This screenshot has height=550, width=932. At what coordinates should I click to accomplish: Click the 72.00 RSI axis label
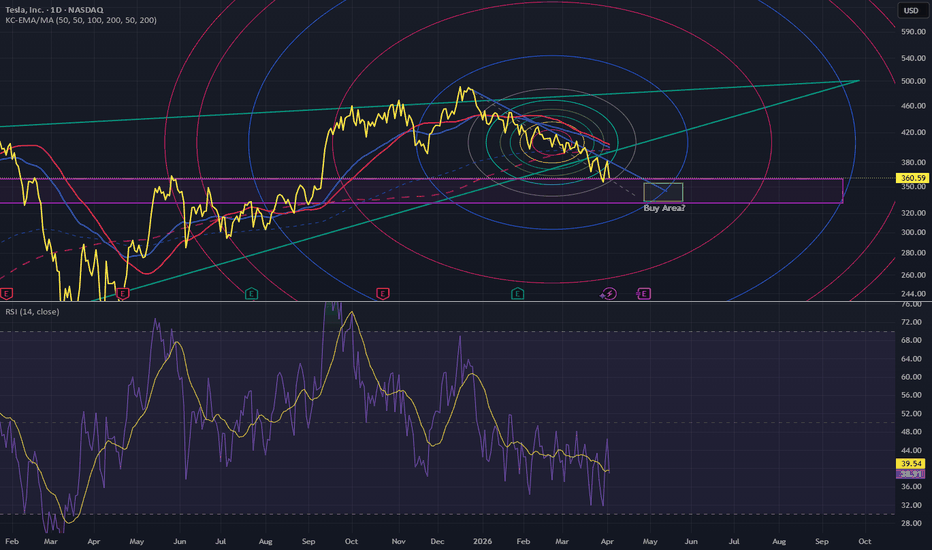tap(911, 322)
